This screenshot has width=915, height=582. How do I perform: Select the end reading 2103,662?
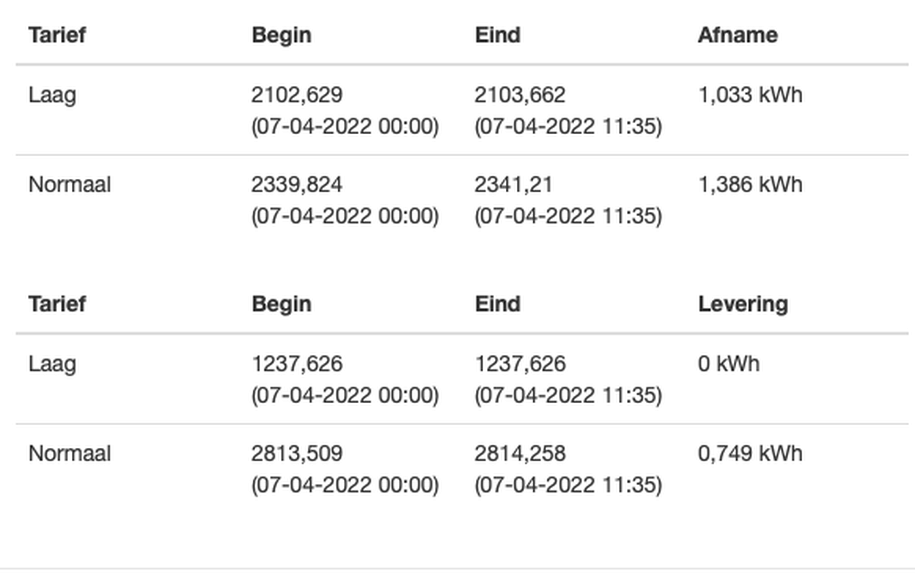[520, 96]
